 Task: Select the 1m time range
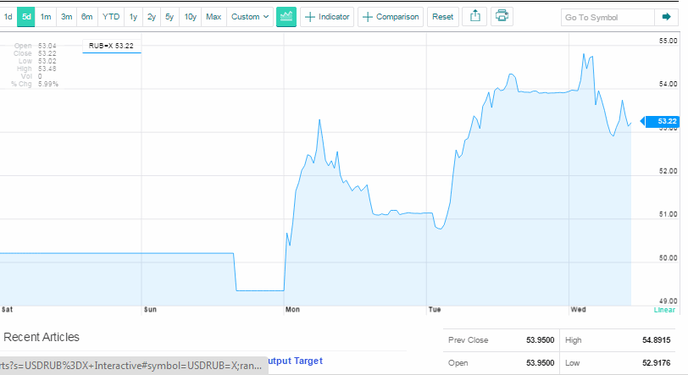pos(46,17)
